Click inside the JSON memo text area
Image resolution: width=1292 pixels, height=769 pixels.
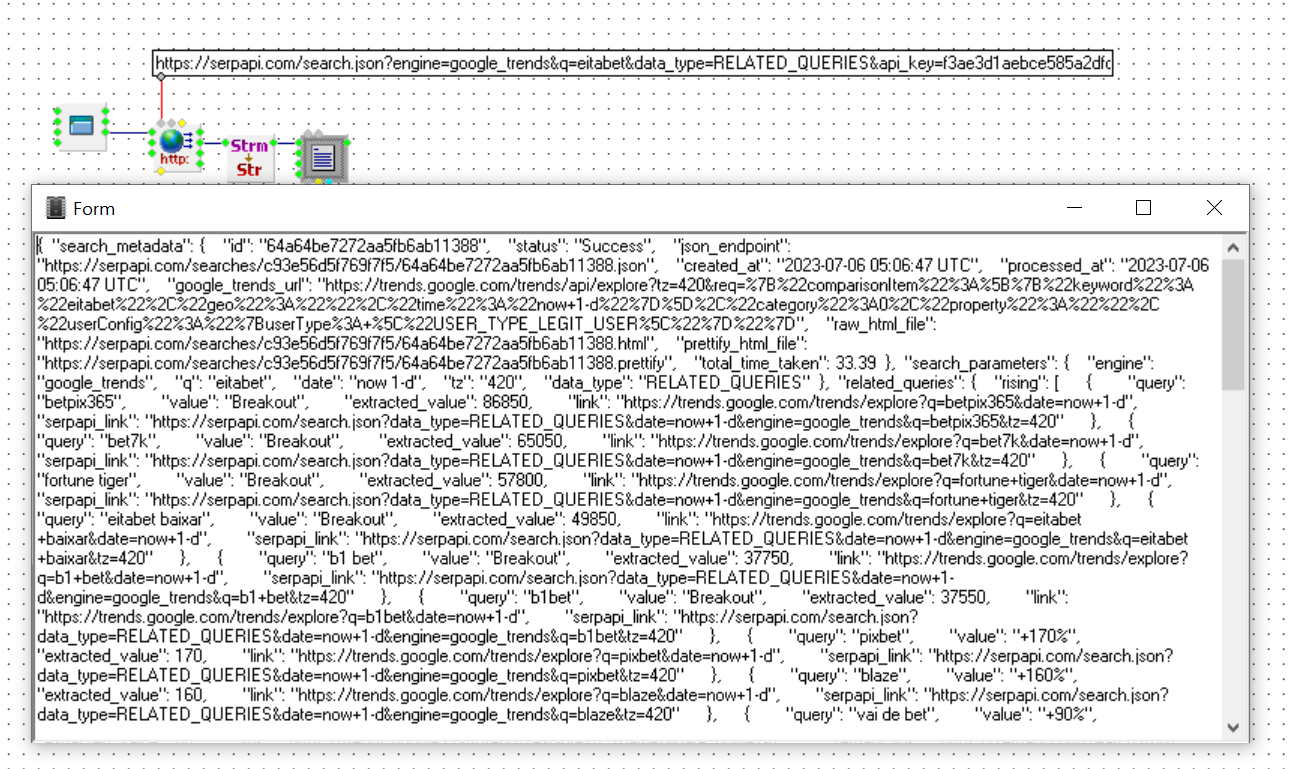[x=627, y=488]
